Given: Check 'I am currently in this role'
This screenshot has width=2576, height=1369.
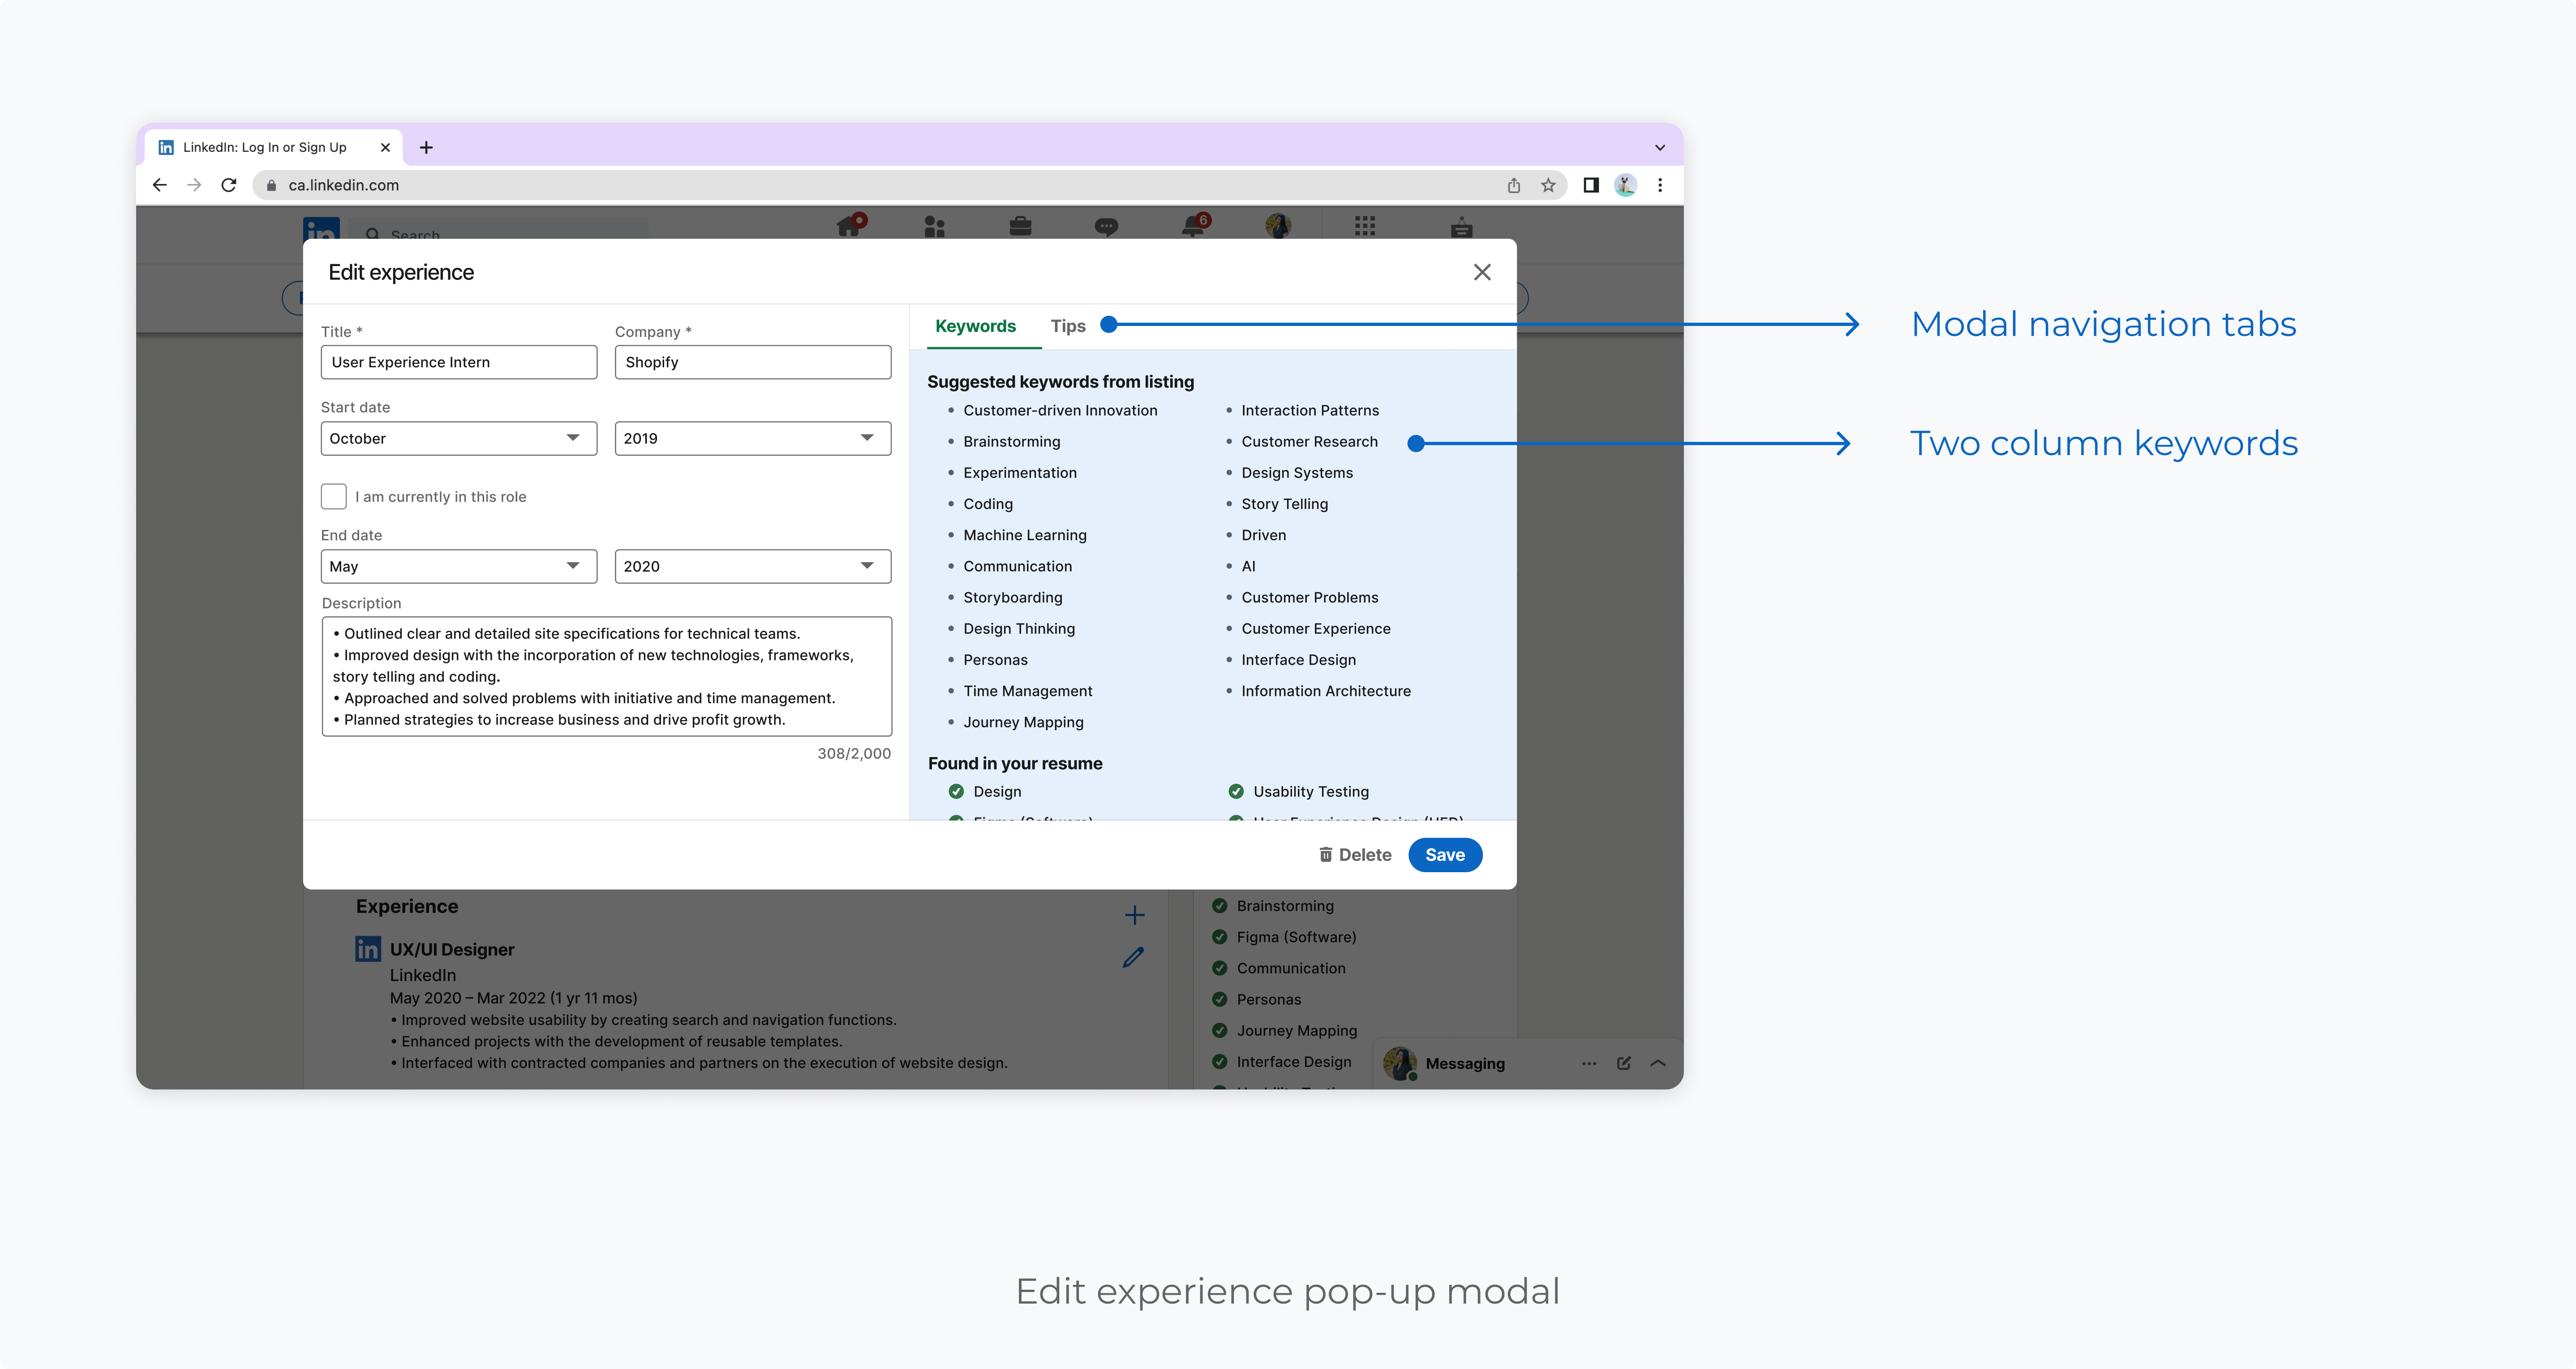Looking at the screenshot, I should (x=334, y=496).
